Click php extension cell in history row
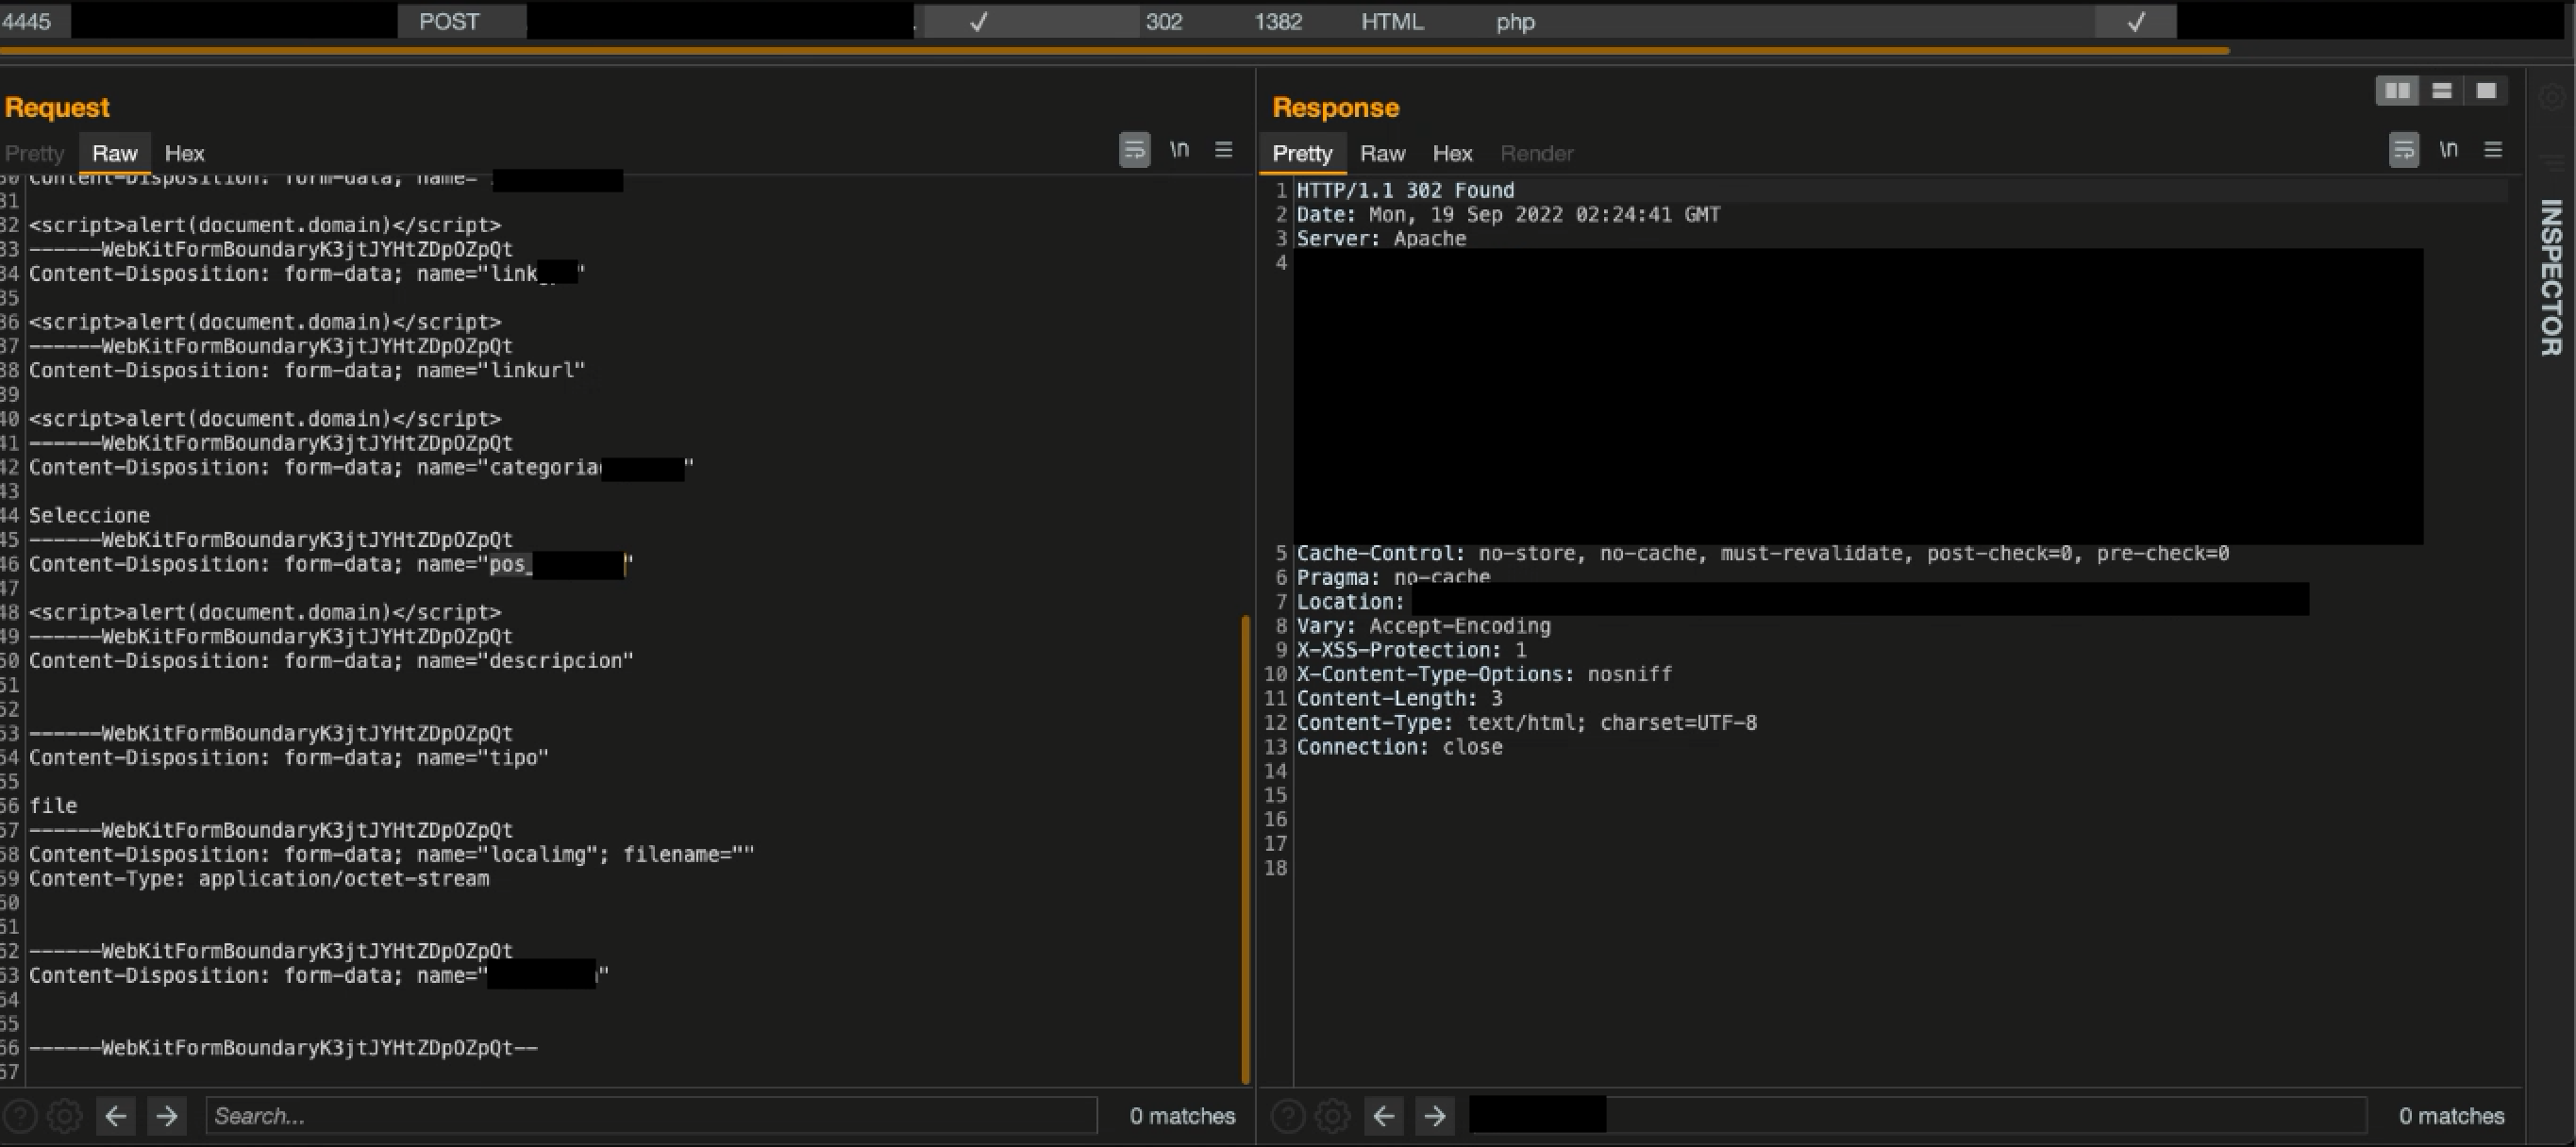Screen dimensions: 2576x1147 [x=1515, y=21]
